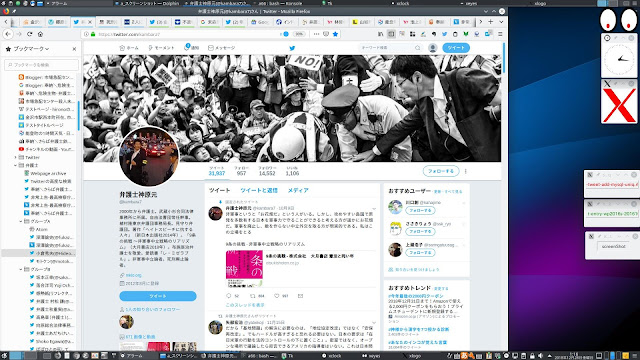View the 1,106 likes count
Screen dimensions: 640x360
coord(292,171)
